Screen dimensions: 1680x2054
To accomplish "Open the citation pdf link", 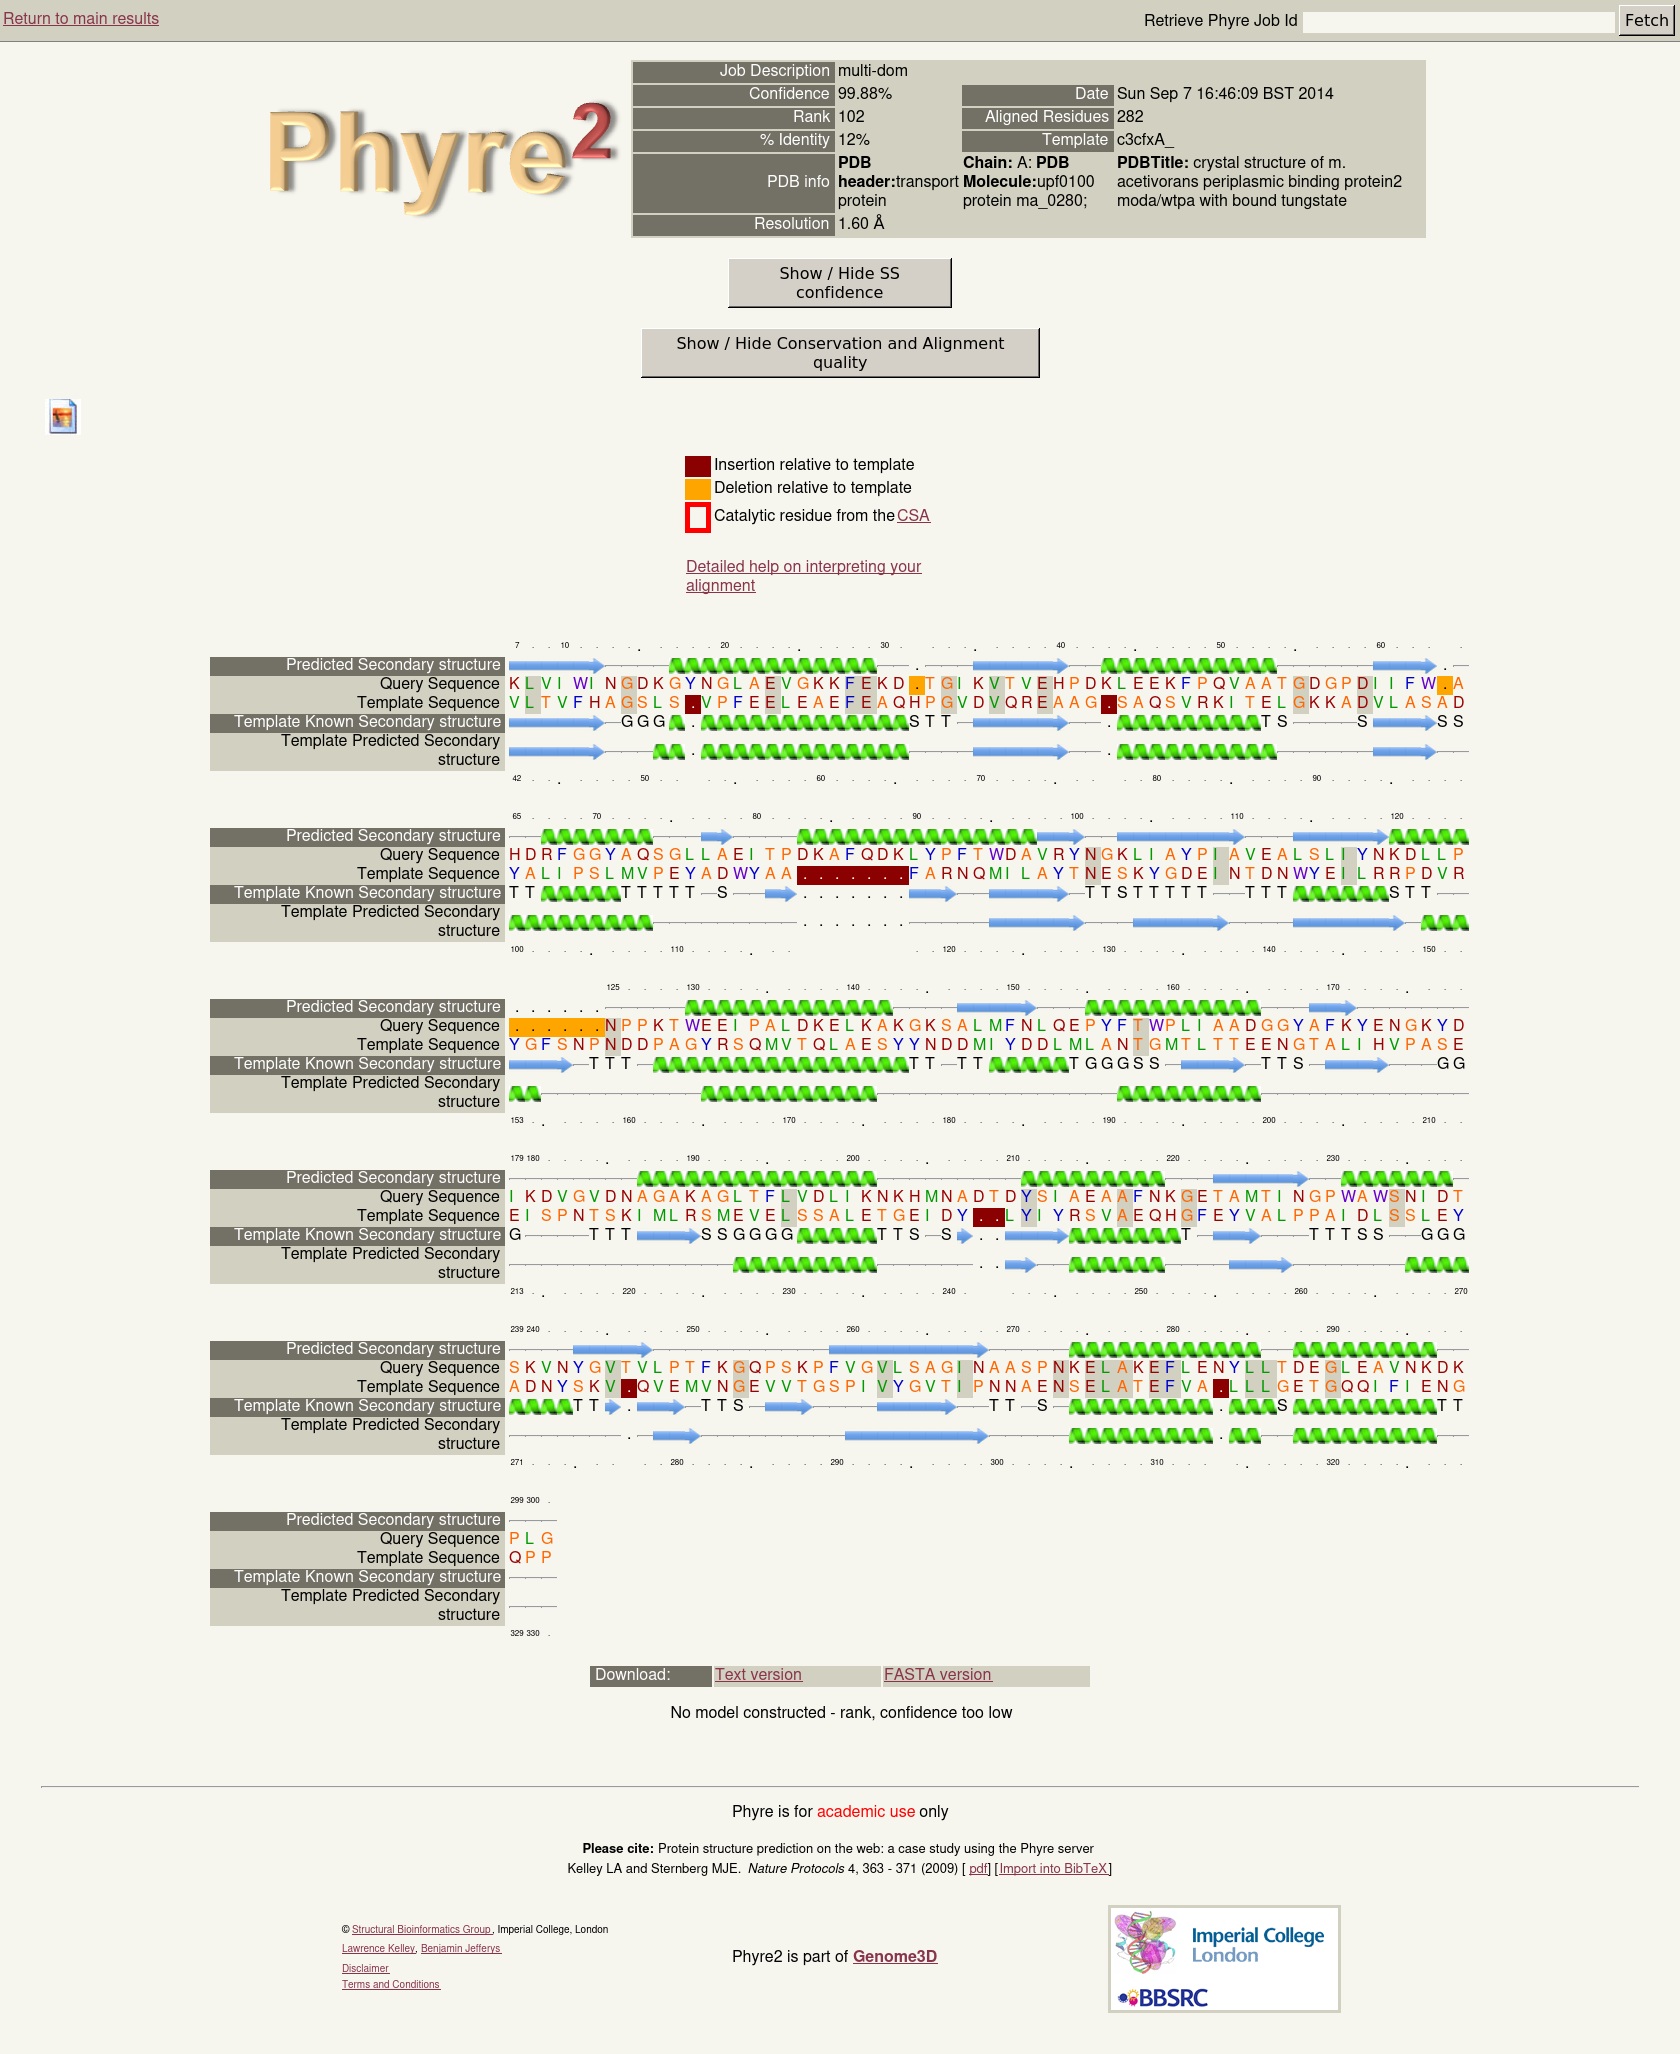I will [978, 1869].
